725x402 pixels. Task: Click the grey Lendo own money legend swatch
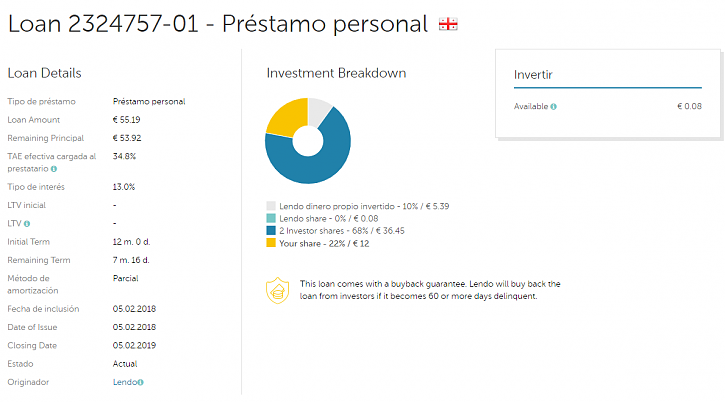pos(271,206)
